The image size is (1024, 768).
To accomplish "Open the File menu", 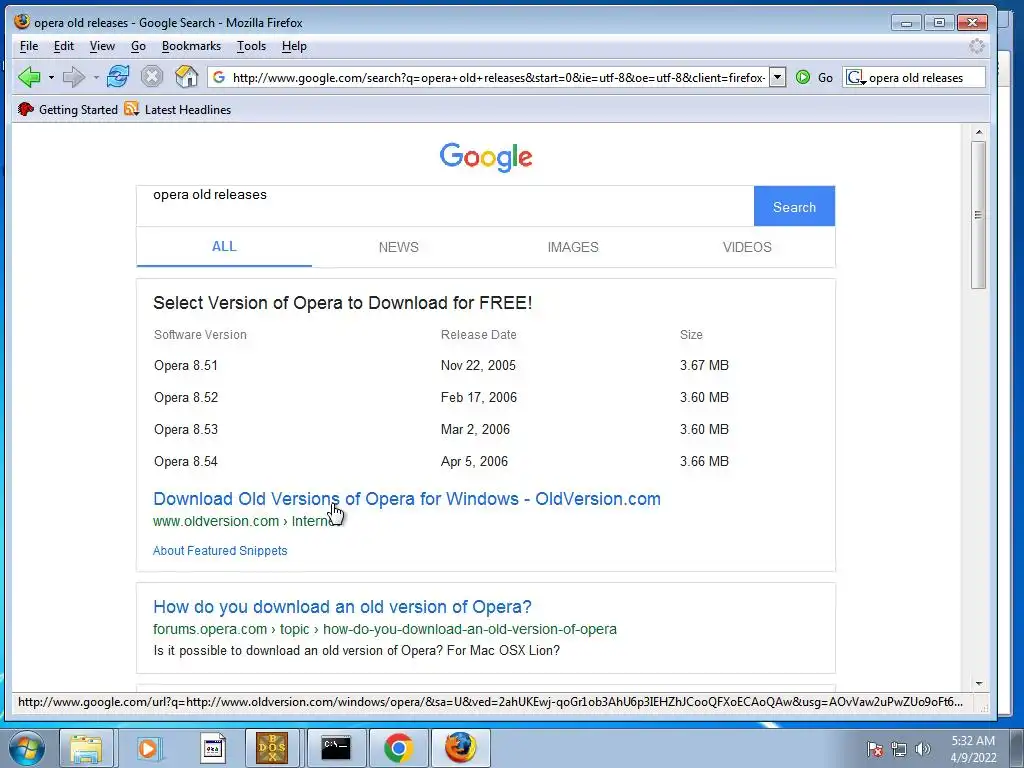I will tap(29, 46).
